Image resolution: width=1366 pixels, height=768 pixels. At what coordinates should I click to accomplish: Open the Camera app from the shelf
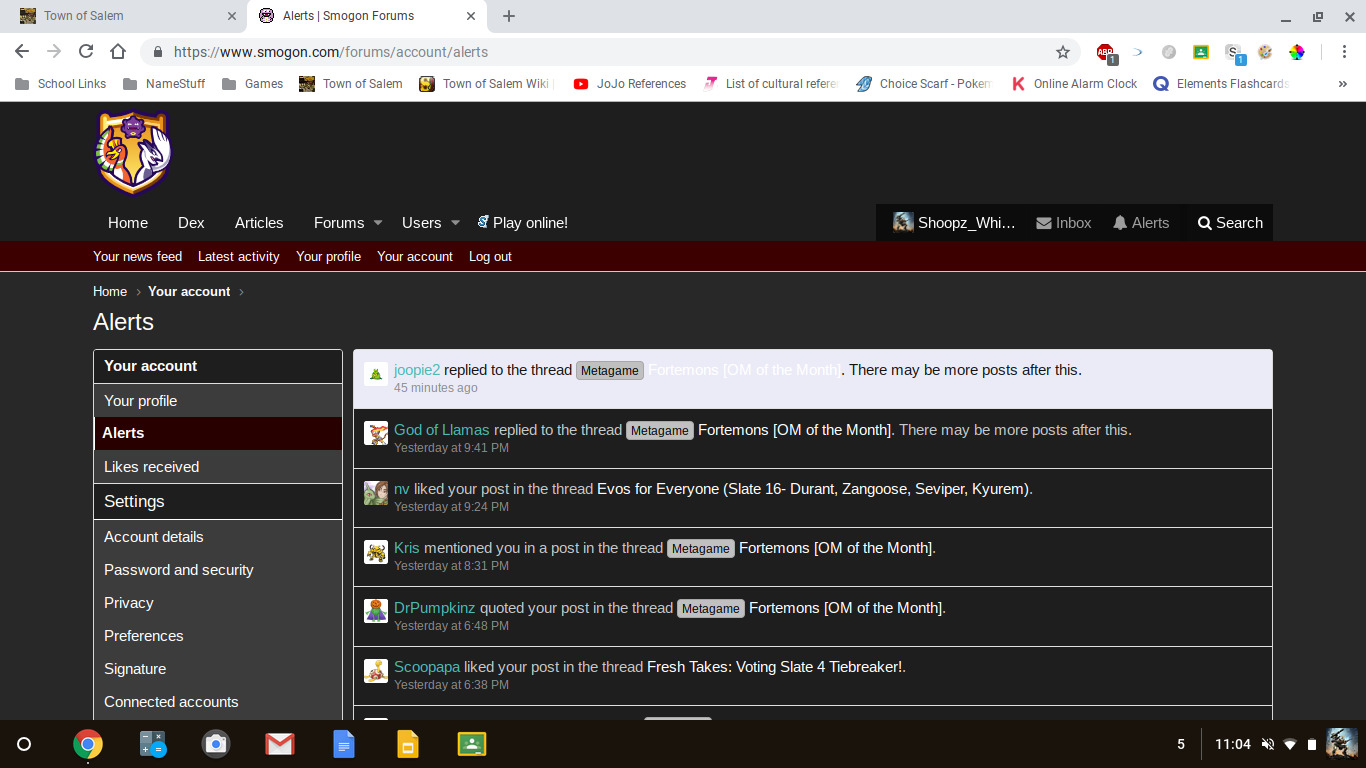(216, 744)
